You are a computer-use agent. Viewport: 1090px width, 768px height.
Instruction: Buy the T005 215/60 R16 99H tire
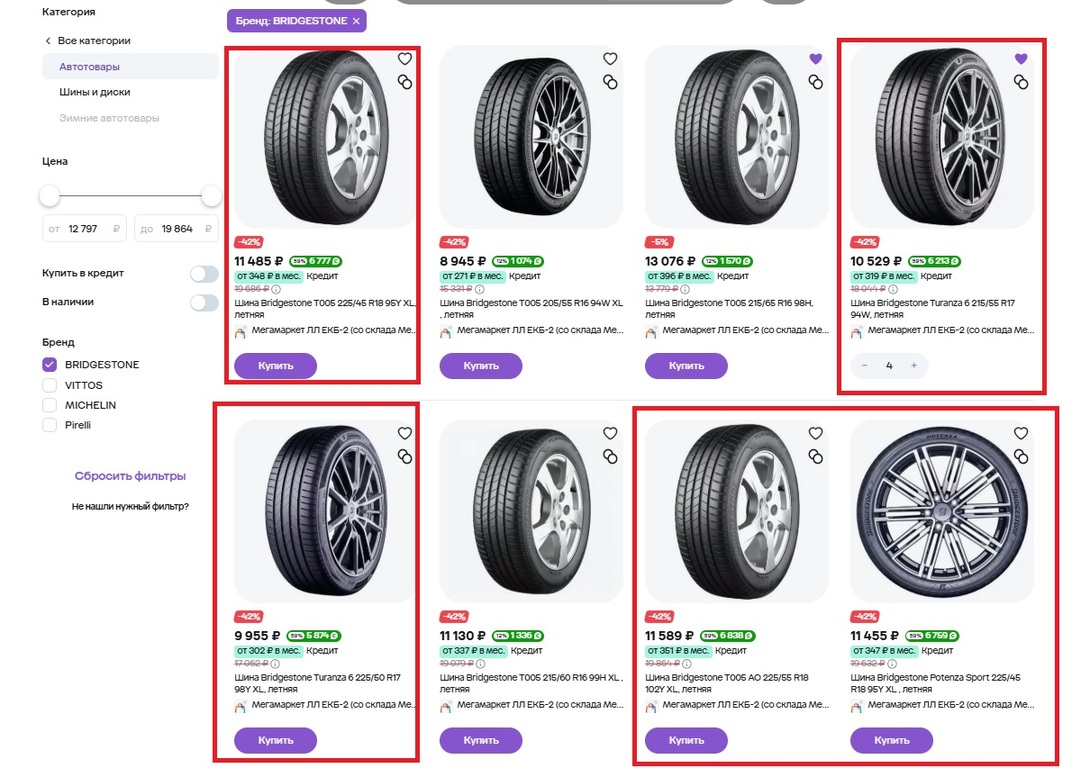pyautogui.click(x=481, y=741)
